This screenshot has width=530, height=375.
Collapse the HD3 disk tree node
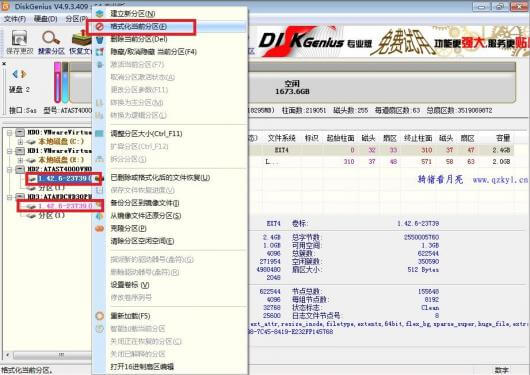click(x=10, y=197)
